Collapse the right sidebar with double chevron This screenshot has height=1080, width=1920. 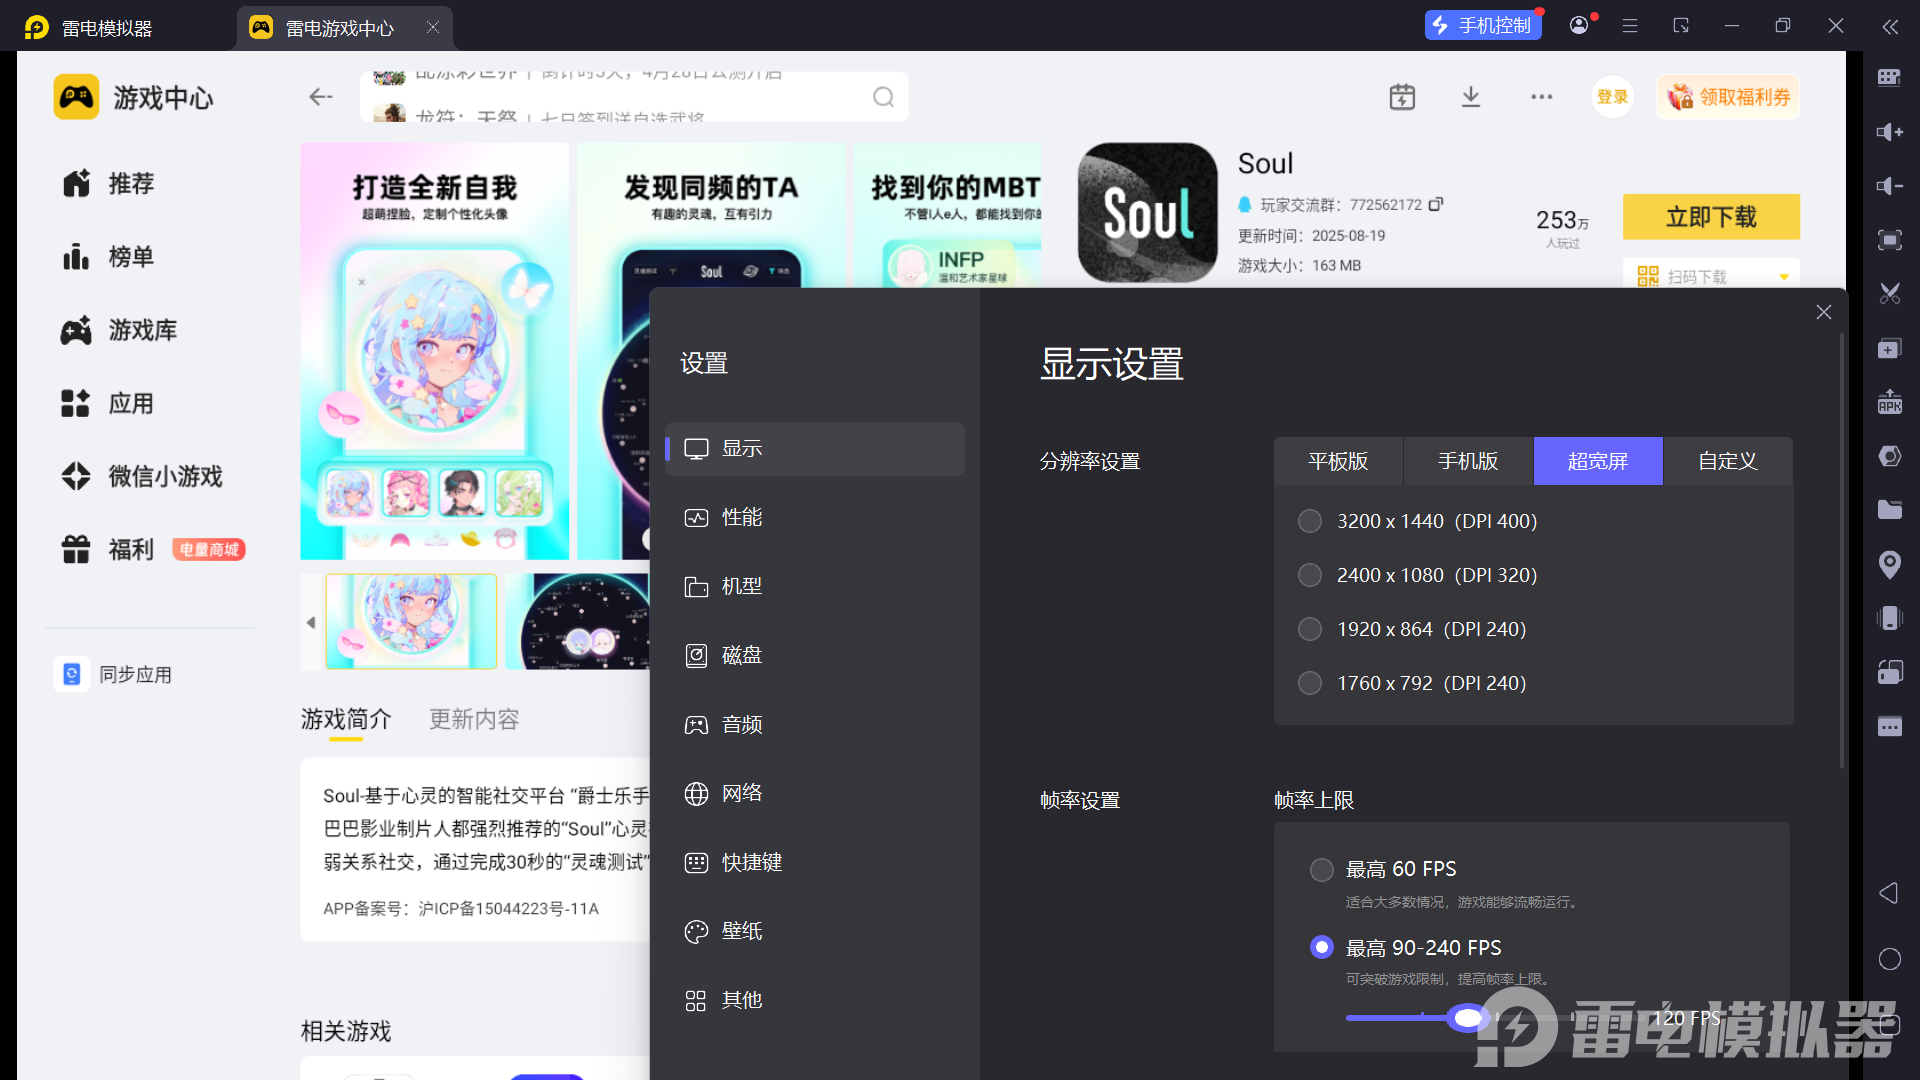pyautogui.click(x=1889, y=27)
